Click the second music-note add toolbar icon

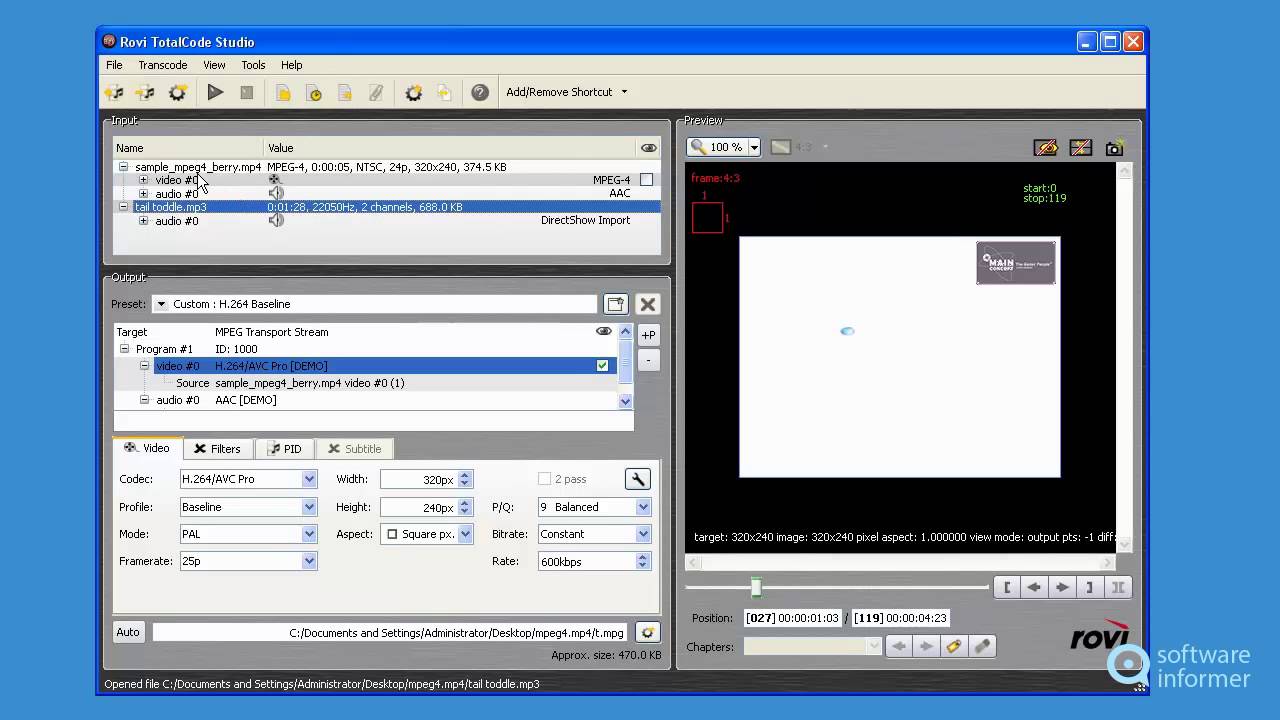(x=146, y=93)
